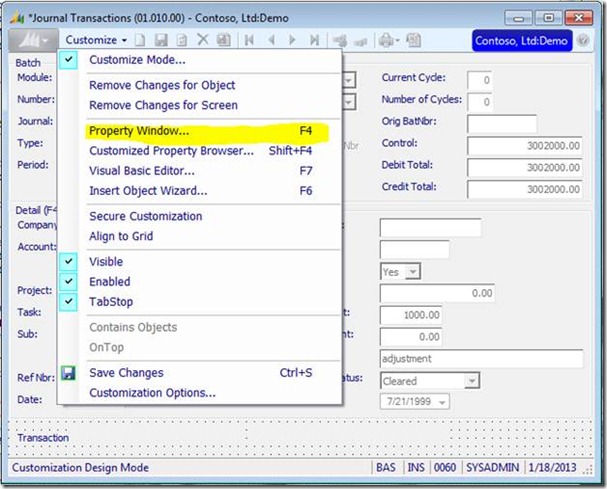Click the Delete X toolbar icon
This screenshot has width=607, height=489.
tap(202, 39)
